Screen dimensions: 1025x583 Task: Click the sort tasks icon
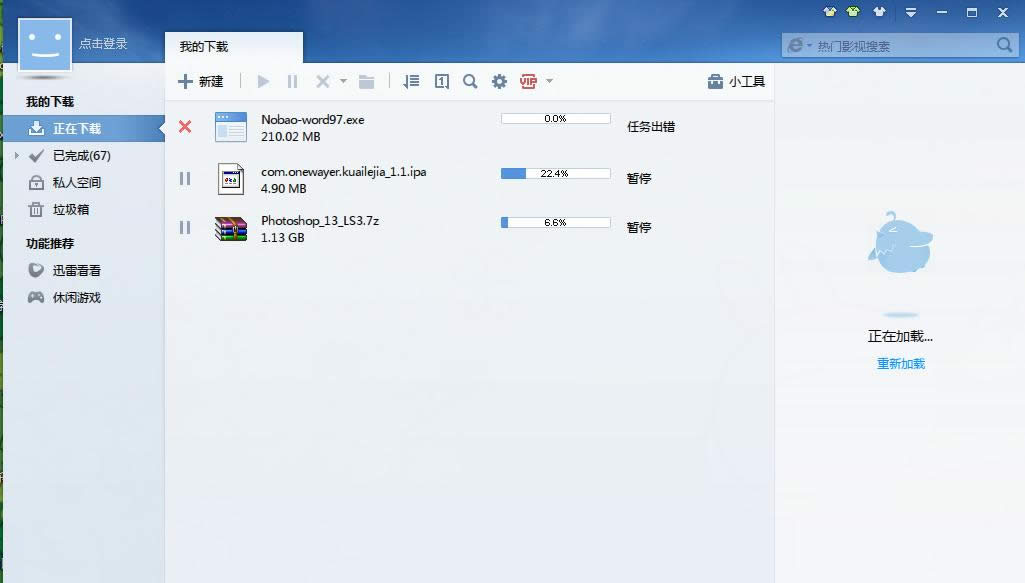[x=411, y=82]
